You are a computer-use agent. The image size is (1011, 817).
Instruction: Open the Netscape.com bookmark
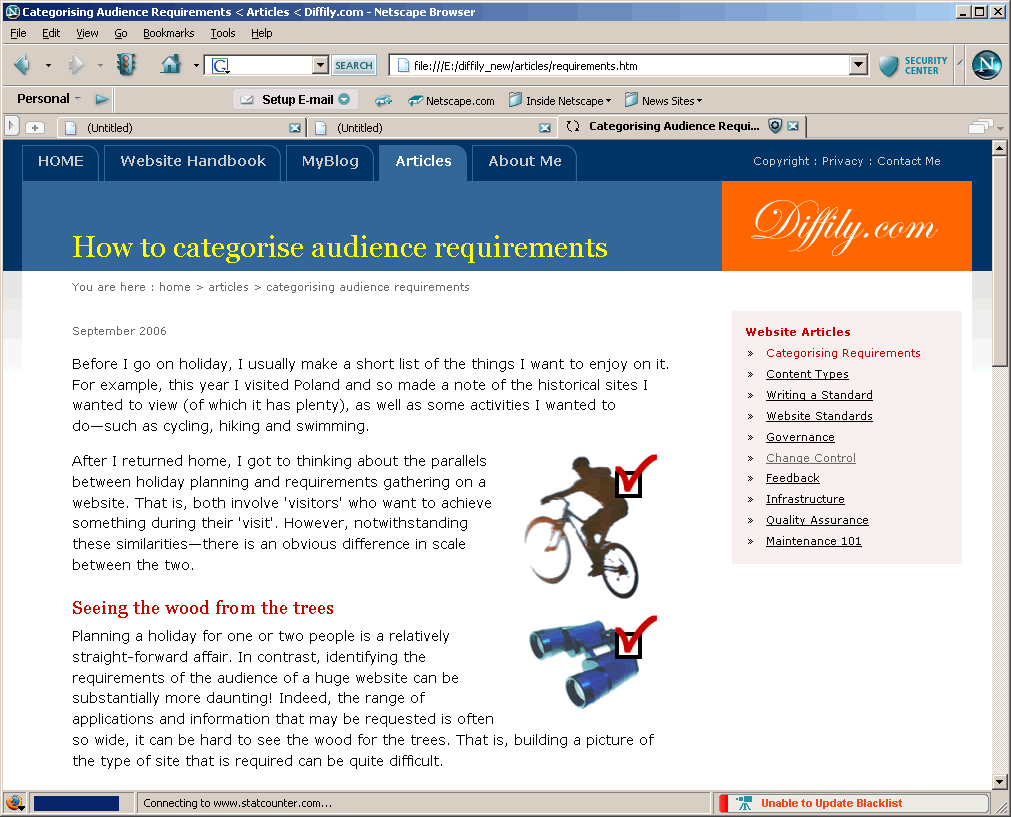coord(451,101)
